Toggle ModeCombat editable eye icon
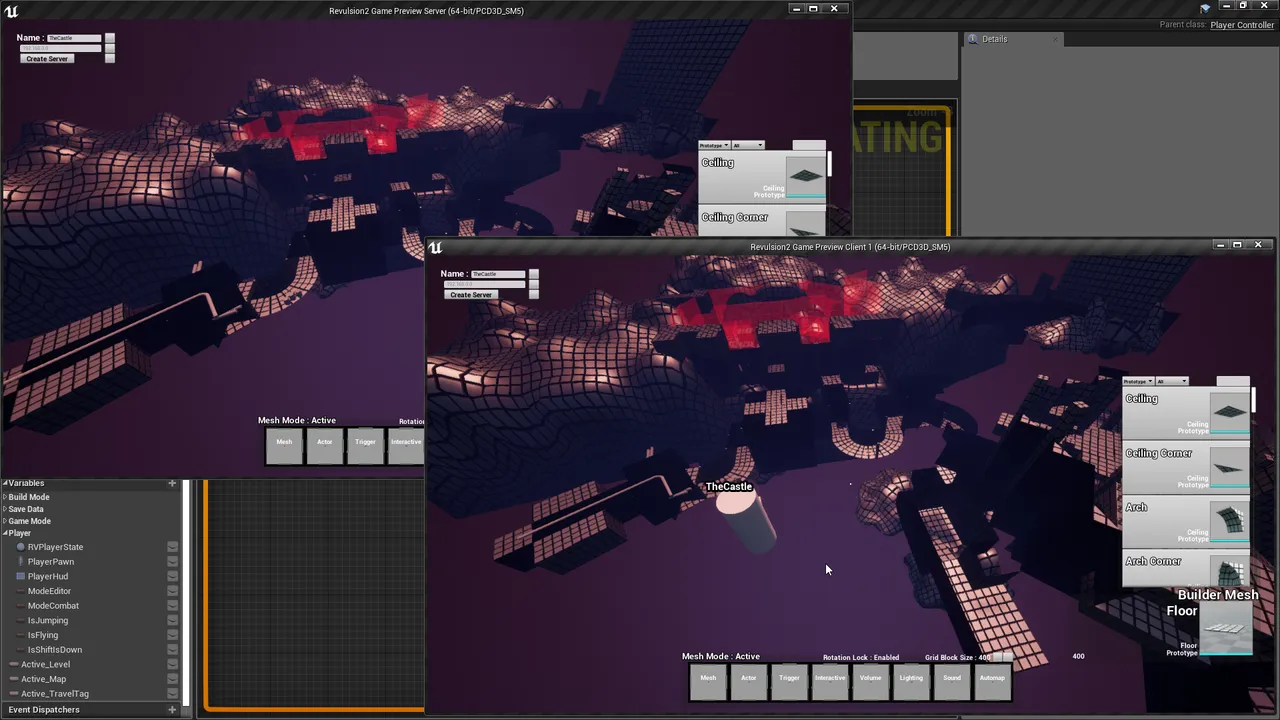 point(173,606)
